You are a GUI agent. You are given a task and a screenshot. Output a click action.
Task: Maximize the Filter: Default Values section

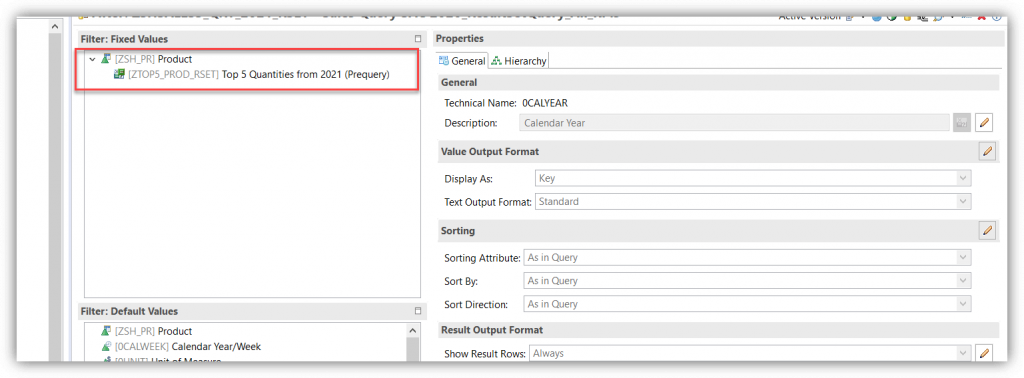coord(418,311)
